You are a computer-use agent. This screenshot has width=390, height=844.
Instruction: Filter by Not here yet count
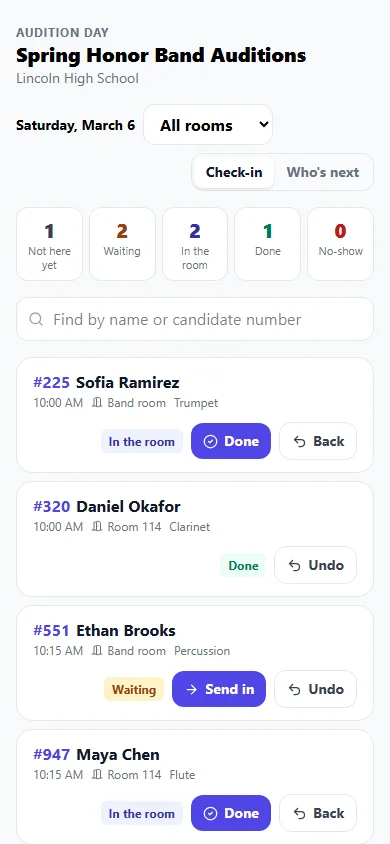point(49,244)
